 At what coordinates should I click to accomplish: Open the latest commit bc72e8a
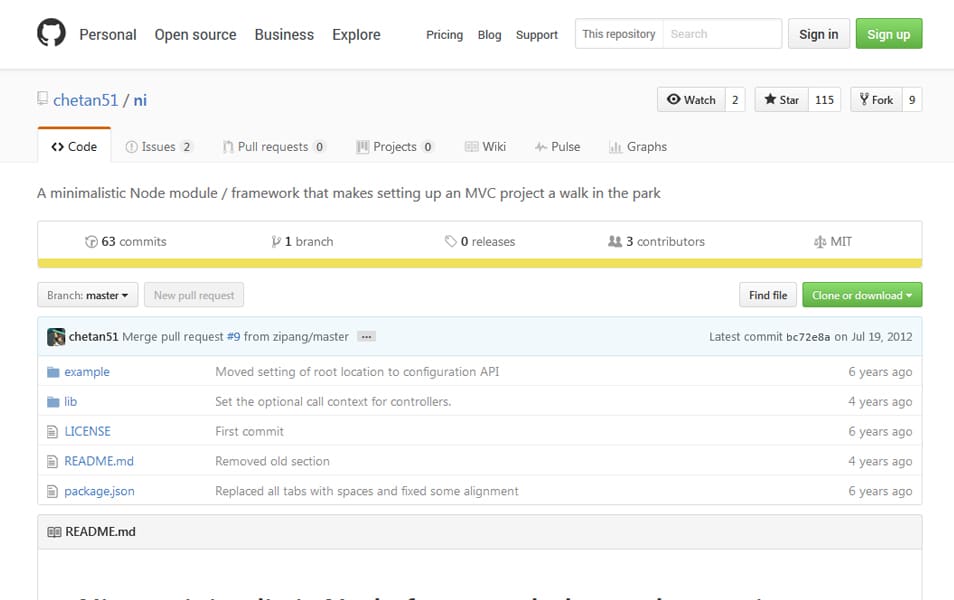click(x=808, y=337)
